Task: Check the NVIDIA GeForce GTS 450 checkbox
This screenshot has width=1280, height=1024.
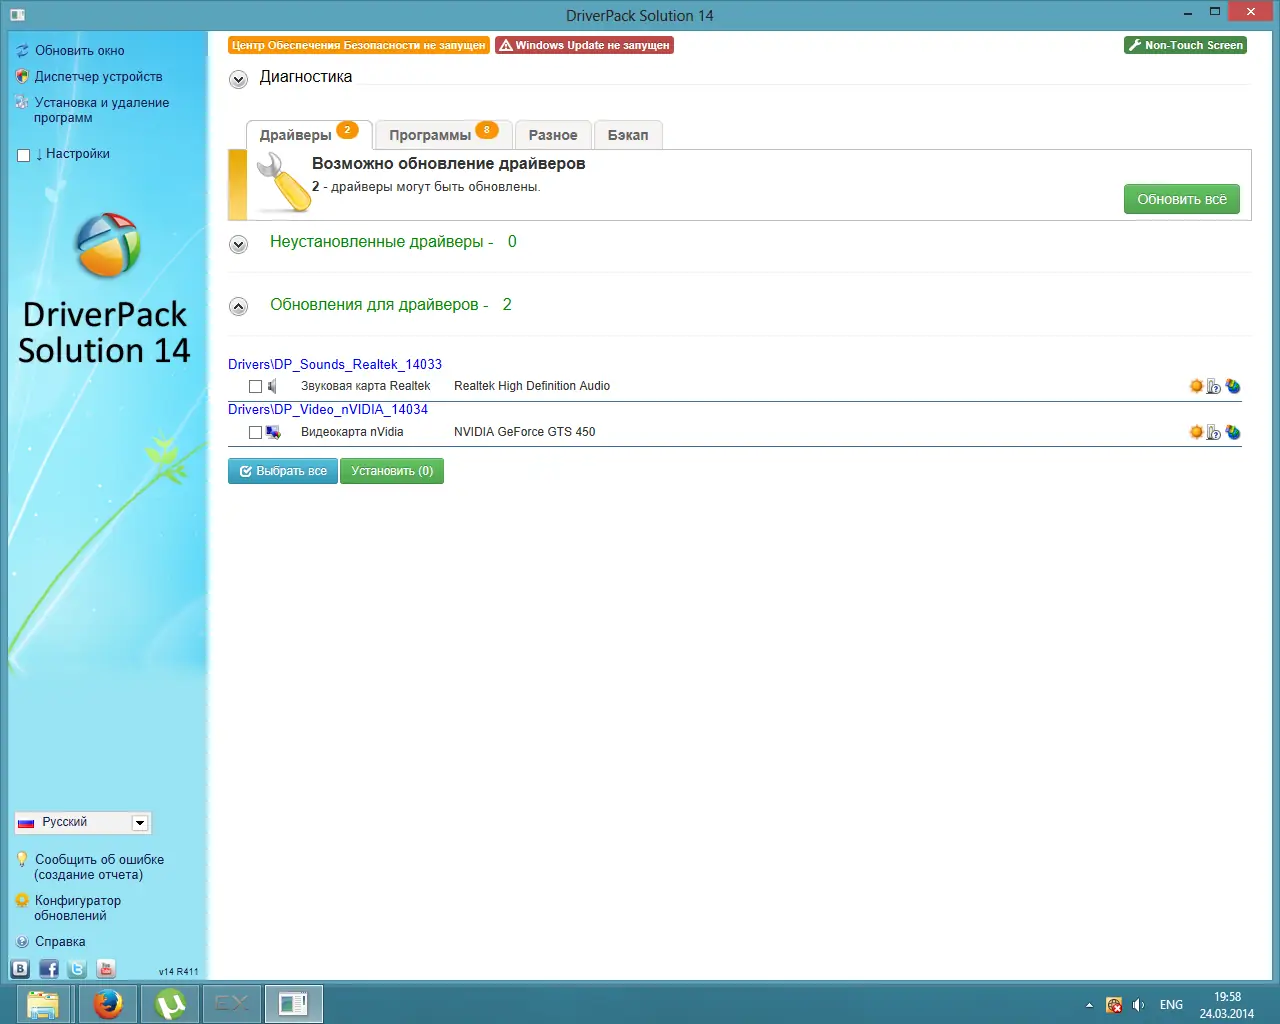Action: click(x=255, y=431)
